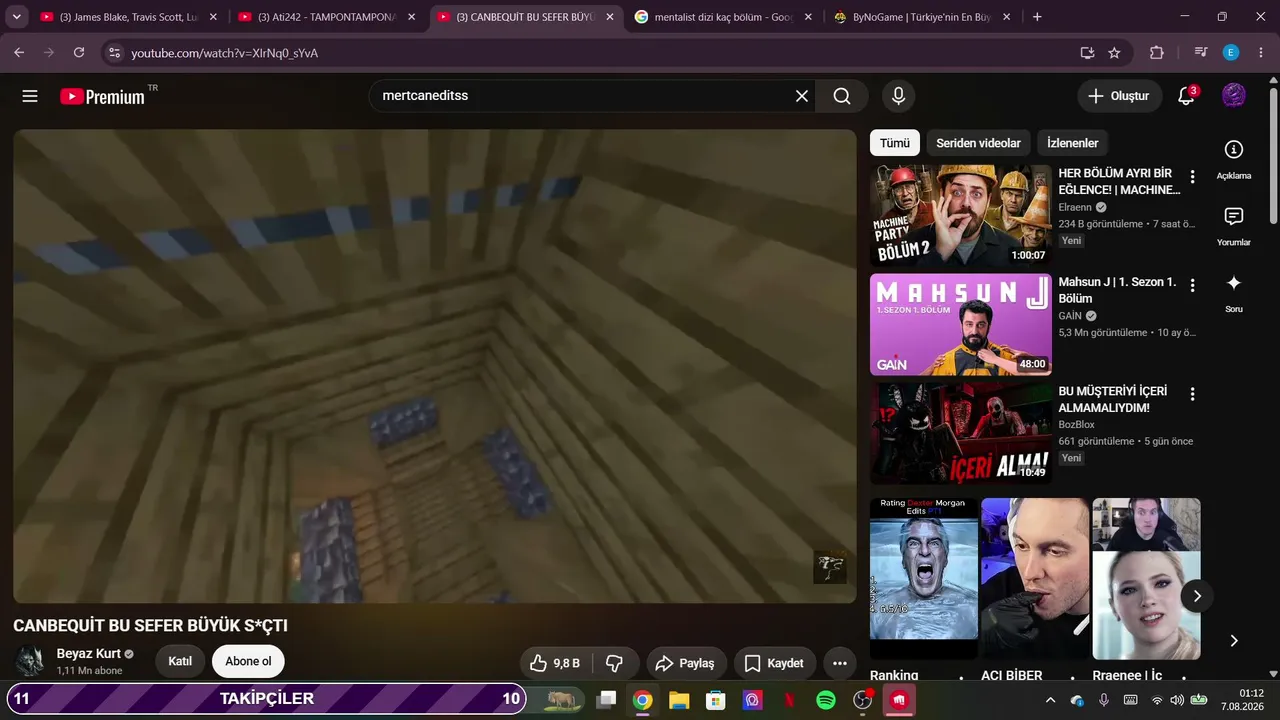
Task: Clear the search text with the X
Action: 802,96
